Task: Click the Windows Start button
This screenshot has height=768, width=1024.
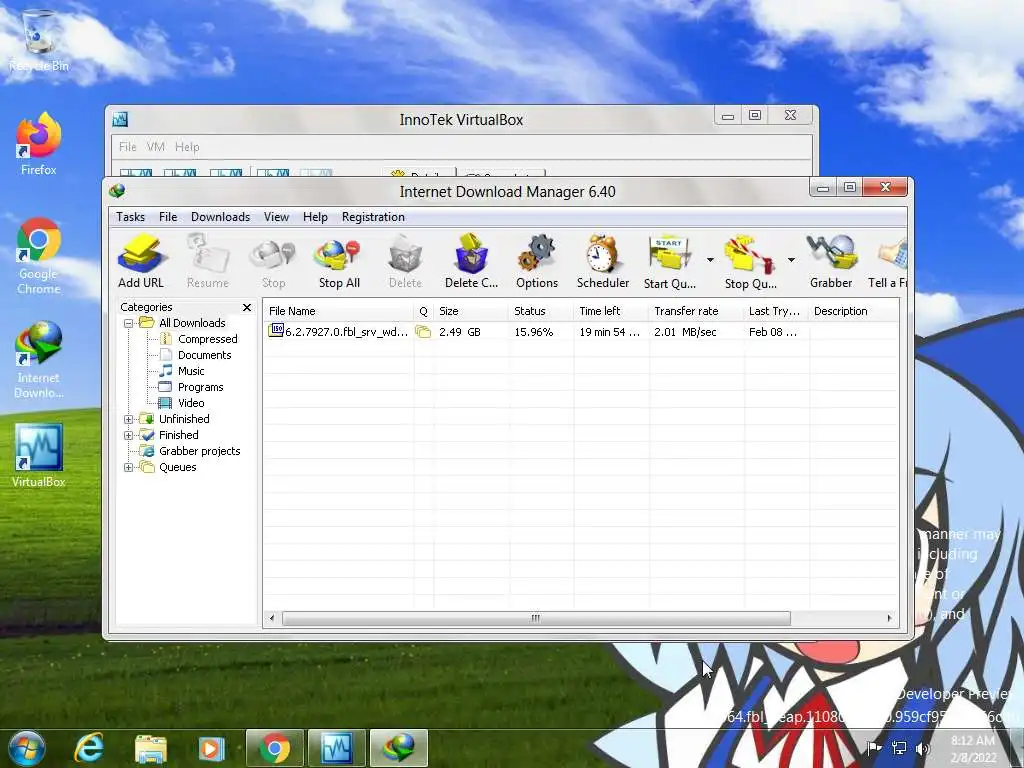Action: (x=26, y=748)
